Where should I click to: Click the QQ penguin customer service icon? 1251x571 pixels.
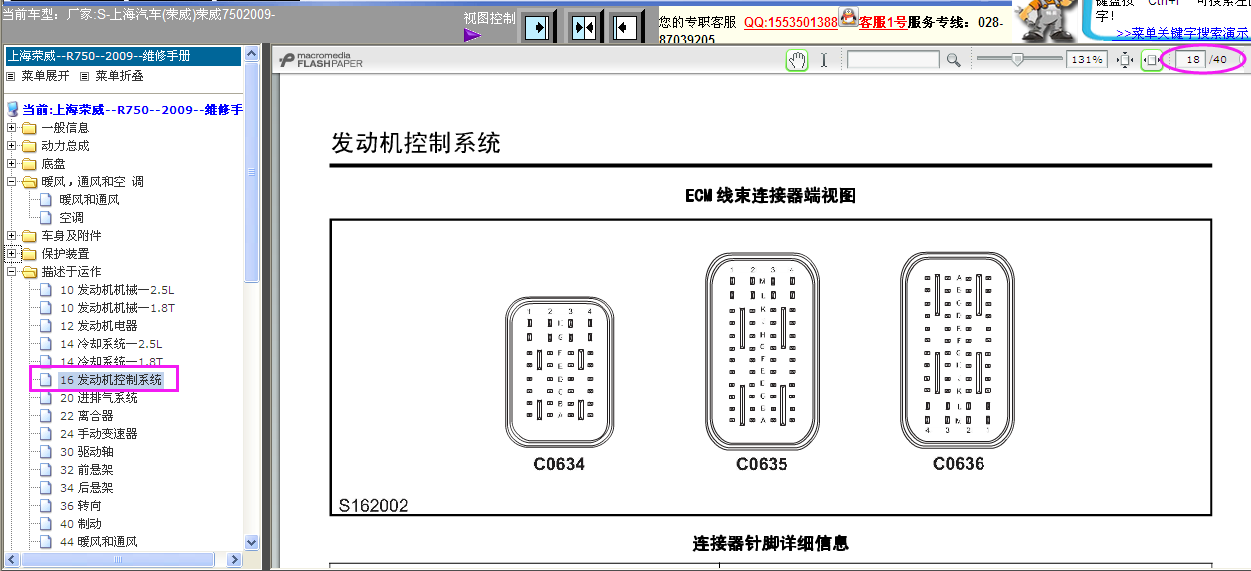[848, 17]
